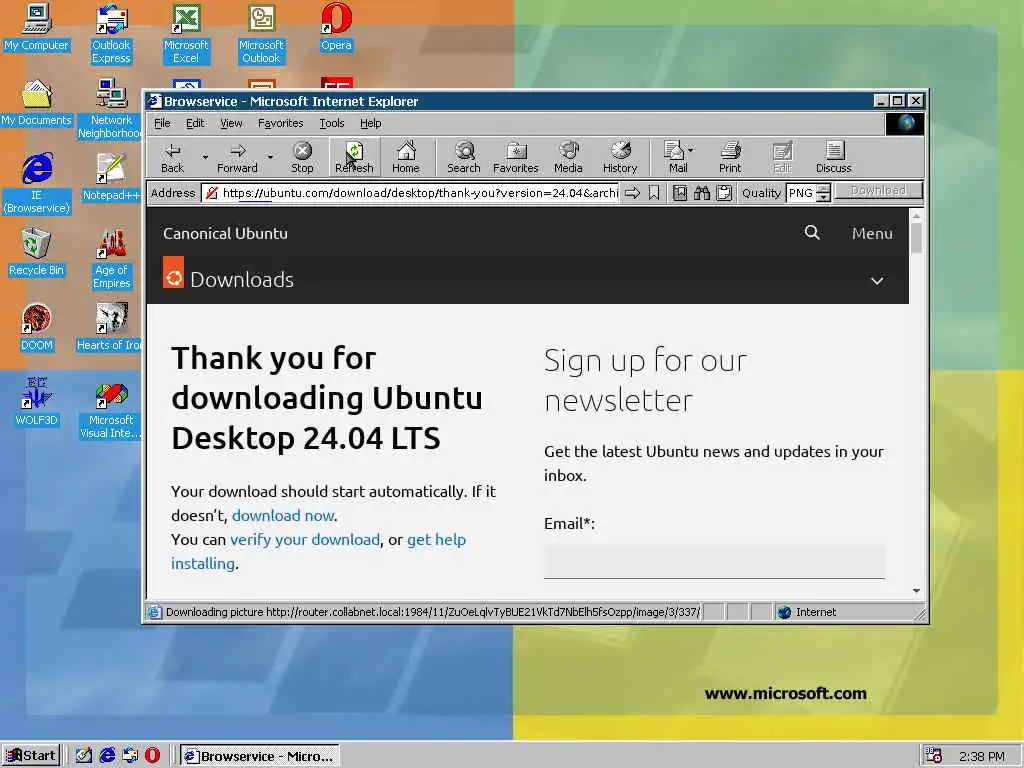This screenshot has width=1024, height=768.
Task: Open the View menu
Action: (231, 123)
